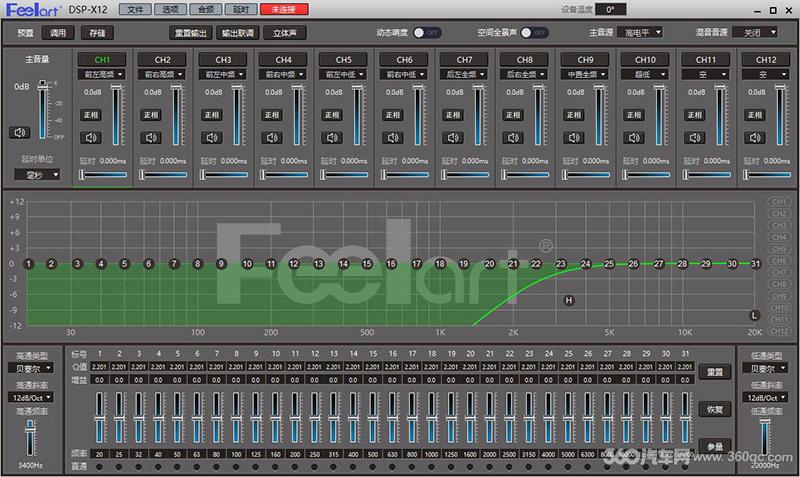
Task: Open low-pass slope 12dB/Oct dropdown
Action: coord(765,397)
